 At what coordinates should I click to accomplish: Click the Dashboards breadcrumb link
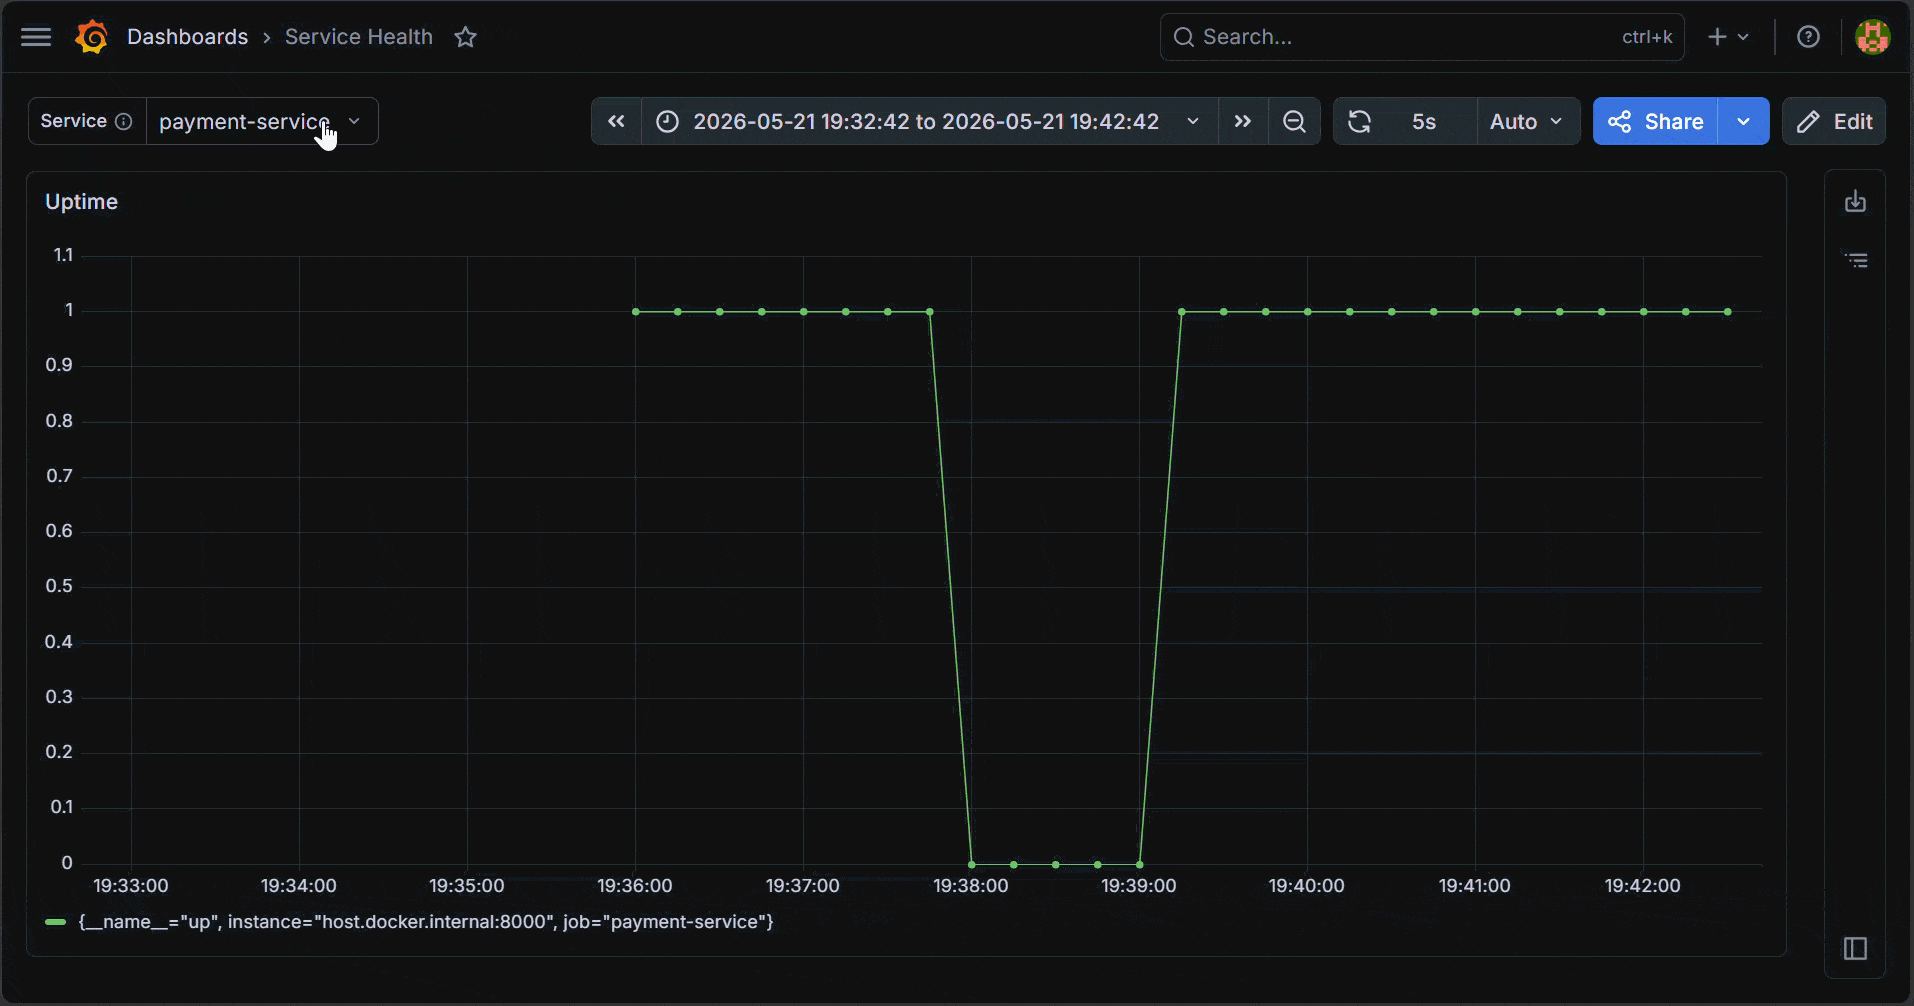(x=187, y=37)
